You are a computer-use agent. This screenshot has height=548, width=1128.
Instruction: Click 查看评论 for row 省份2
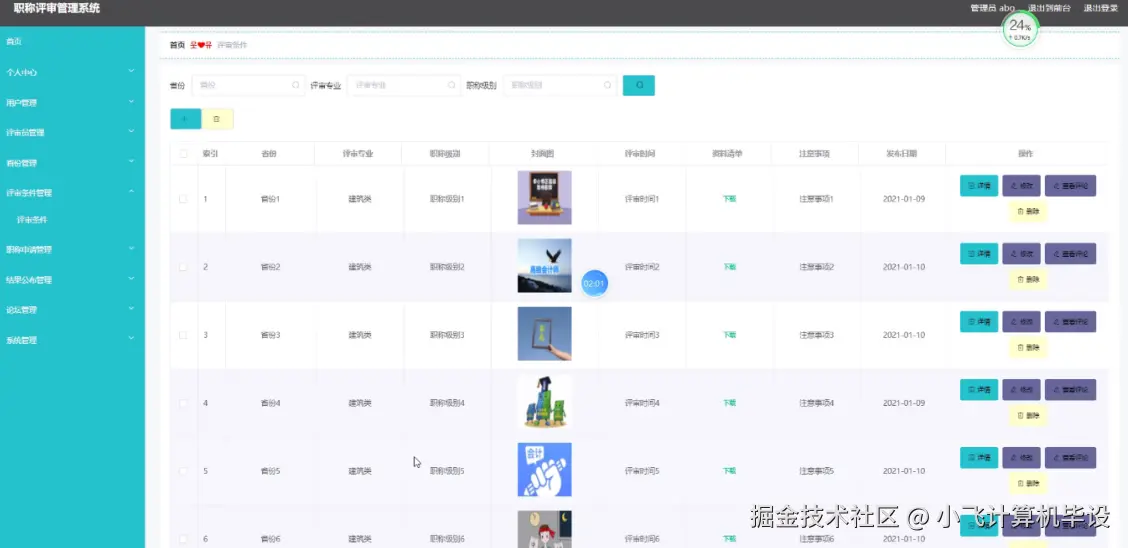1070,254
